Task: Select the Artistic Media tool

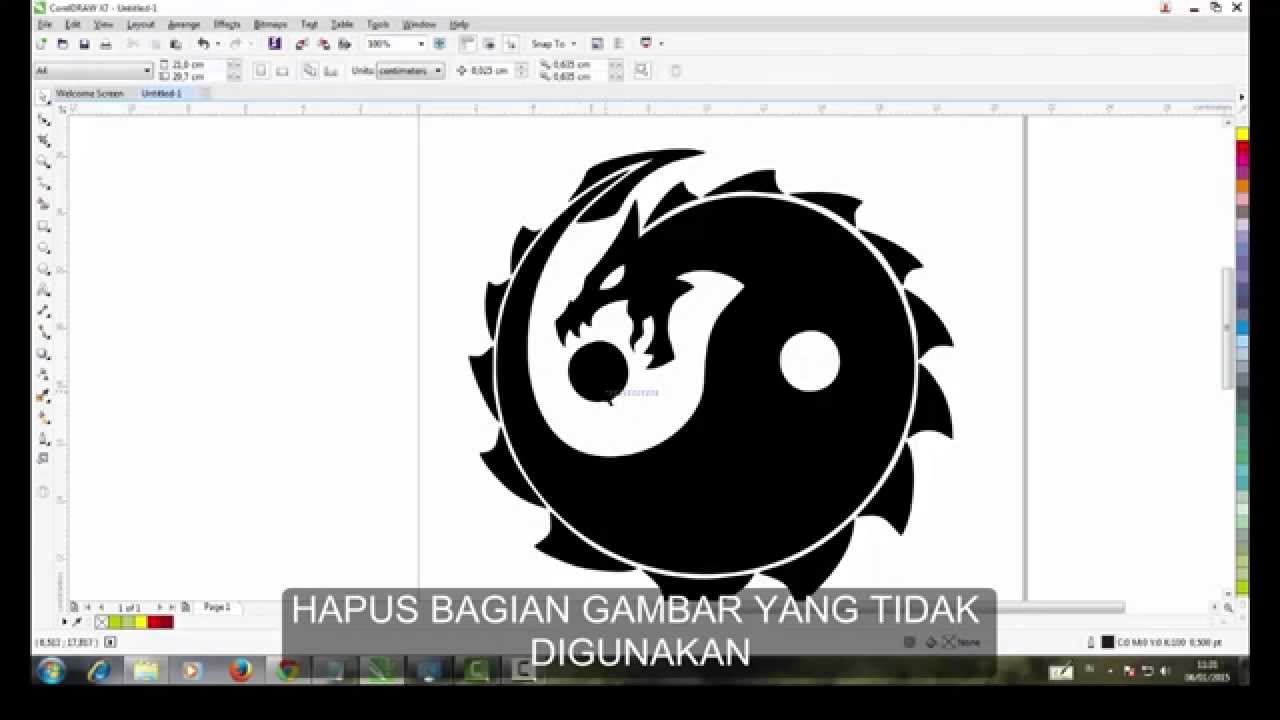Action: coord(44,204)
